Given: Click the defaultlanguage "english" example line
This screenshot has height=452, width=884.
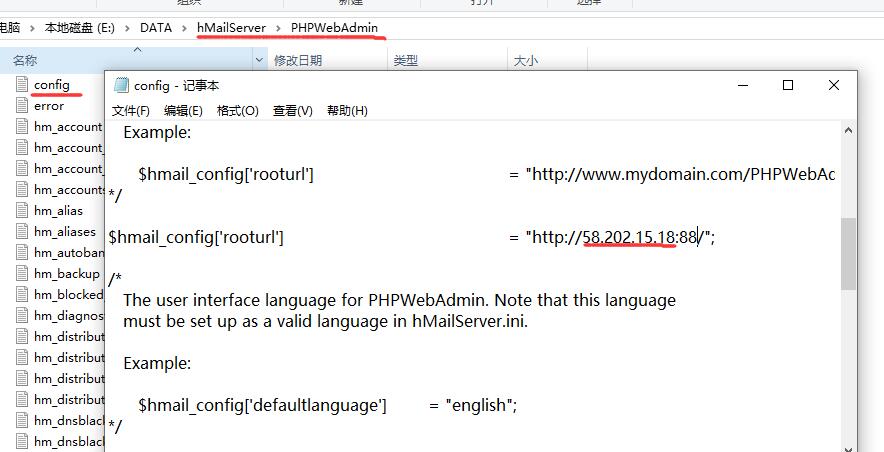Looking at the screenshot, I should (328, 405).
